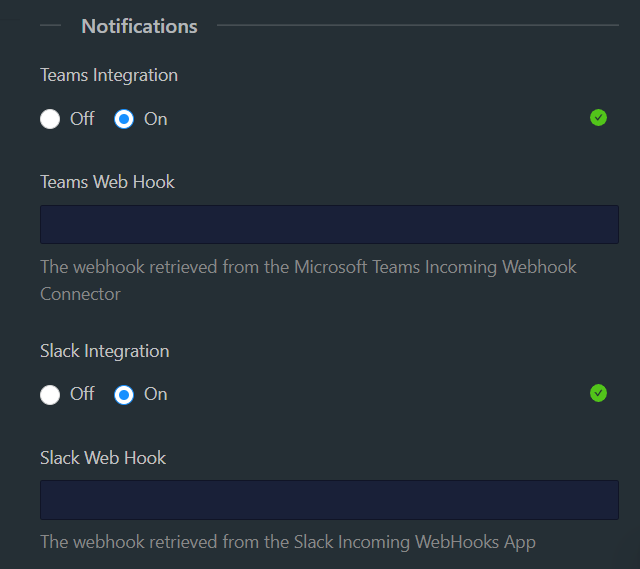Click the On text under Slack Integration
Screen dimensions: 640x569
tap(155, 394)
